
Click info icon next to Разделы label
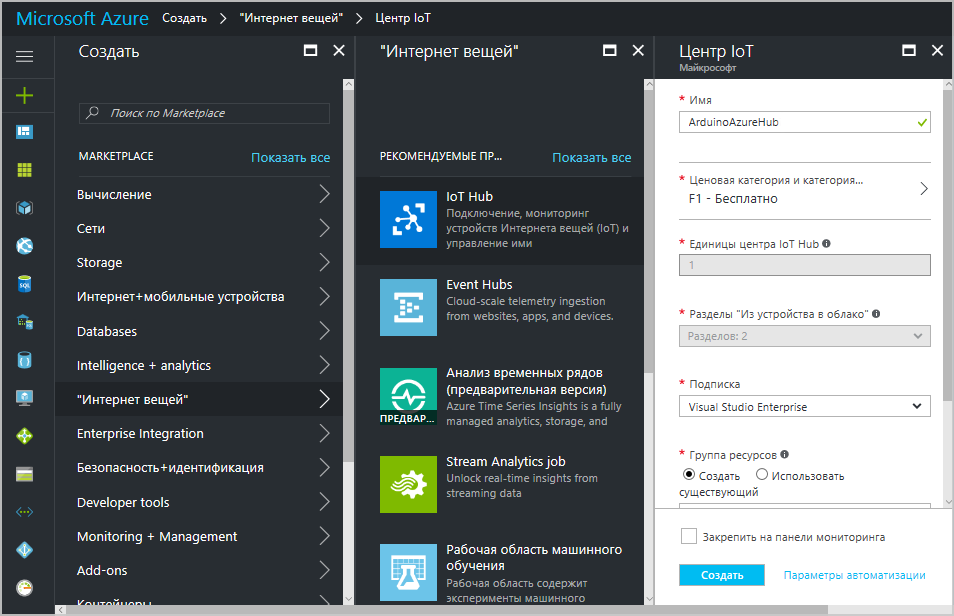[x=876, y=314]
